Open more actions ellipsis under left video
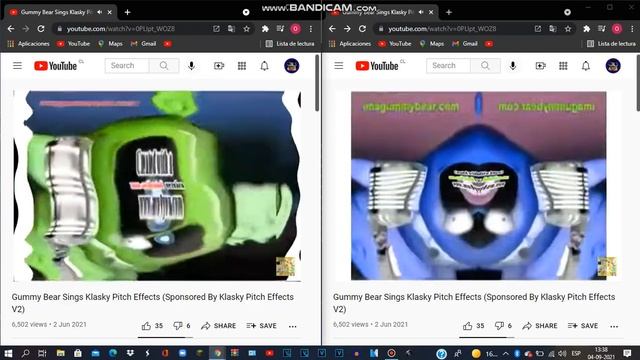This screenshot has width=640, height=360. pos(293,327)
